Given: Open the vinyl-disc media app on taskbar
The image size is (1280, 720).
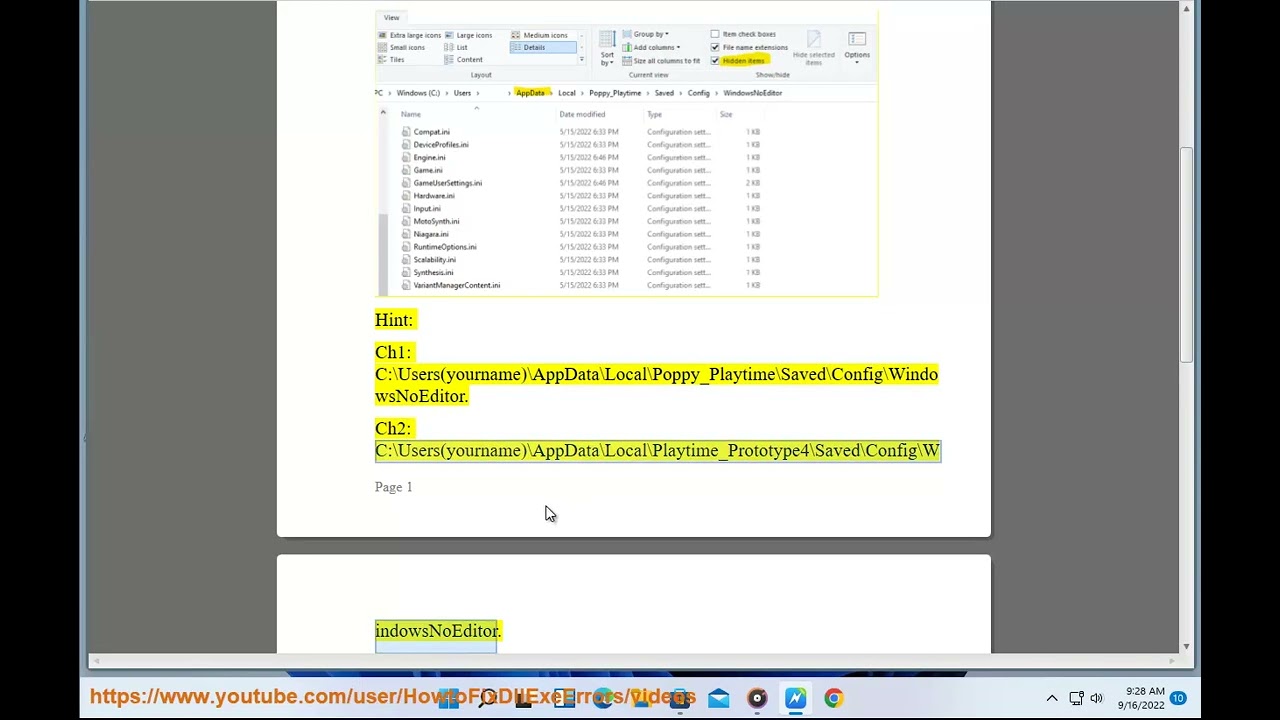Looking at the screenshot, I should [x=757, y=698].
